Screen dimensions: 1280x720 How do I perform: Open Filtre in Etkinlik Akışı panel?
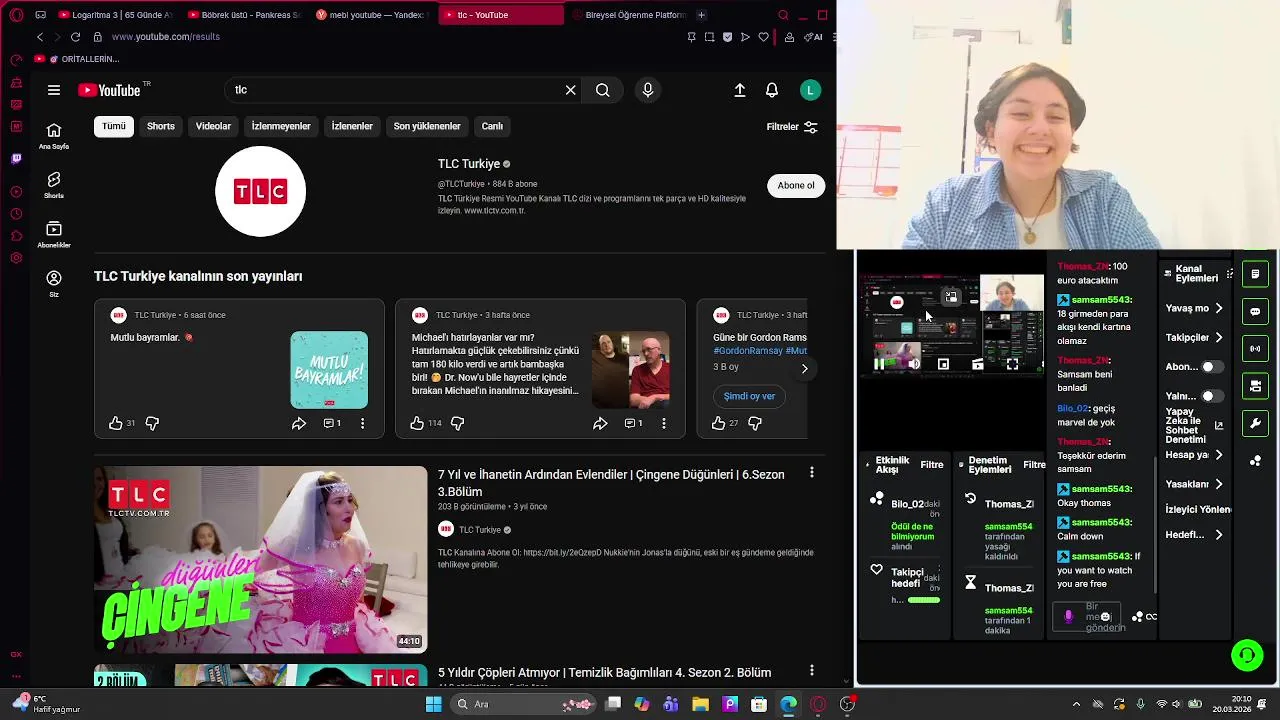click(932, 465)
